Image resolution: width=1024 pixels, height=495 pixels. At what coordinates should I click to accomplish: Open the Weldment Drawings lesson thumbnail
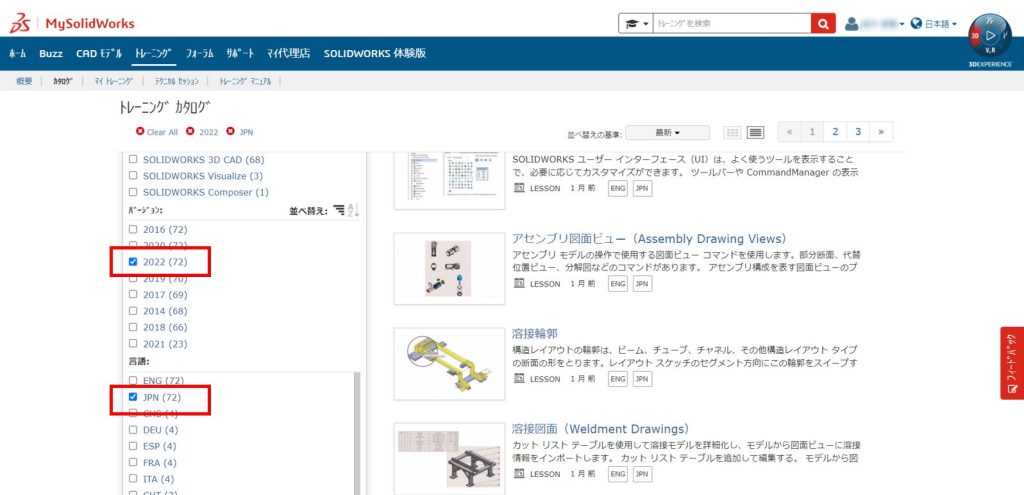point(449,459)
